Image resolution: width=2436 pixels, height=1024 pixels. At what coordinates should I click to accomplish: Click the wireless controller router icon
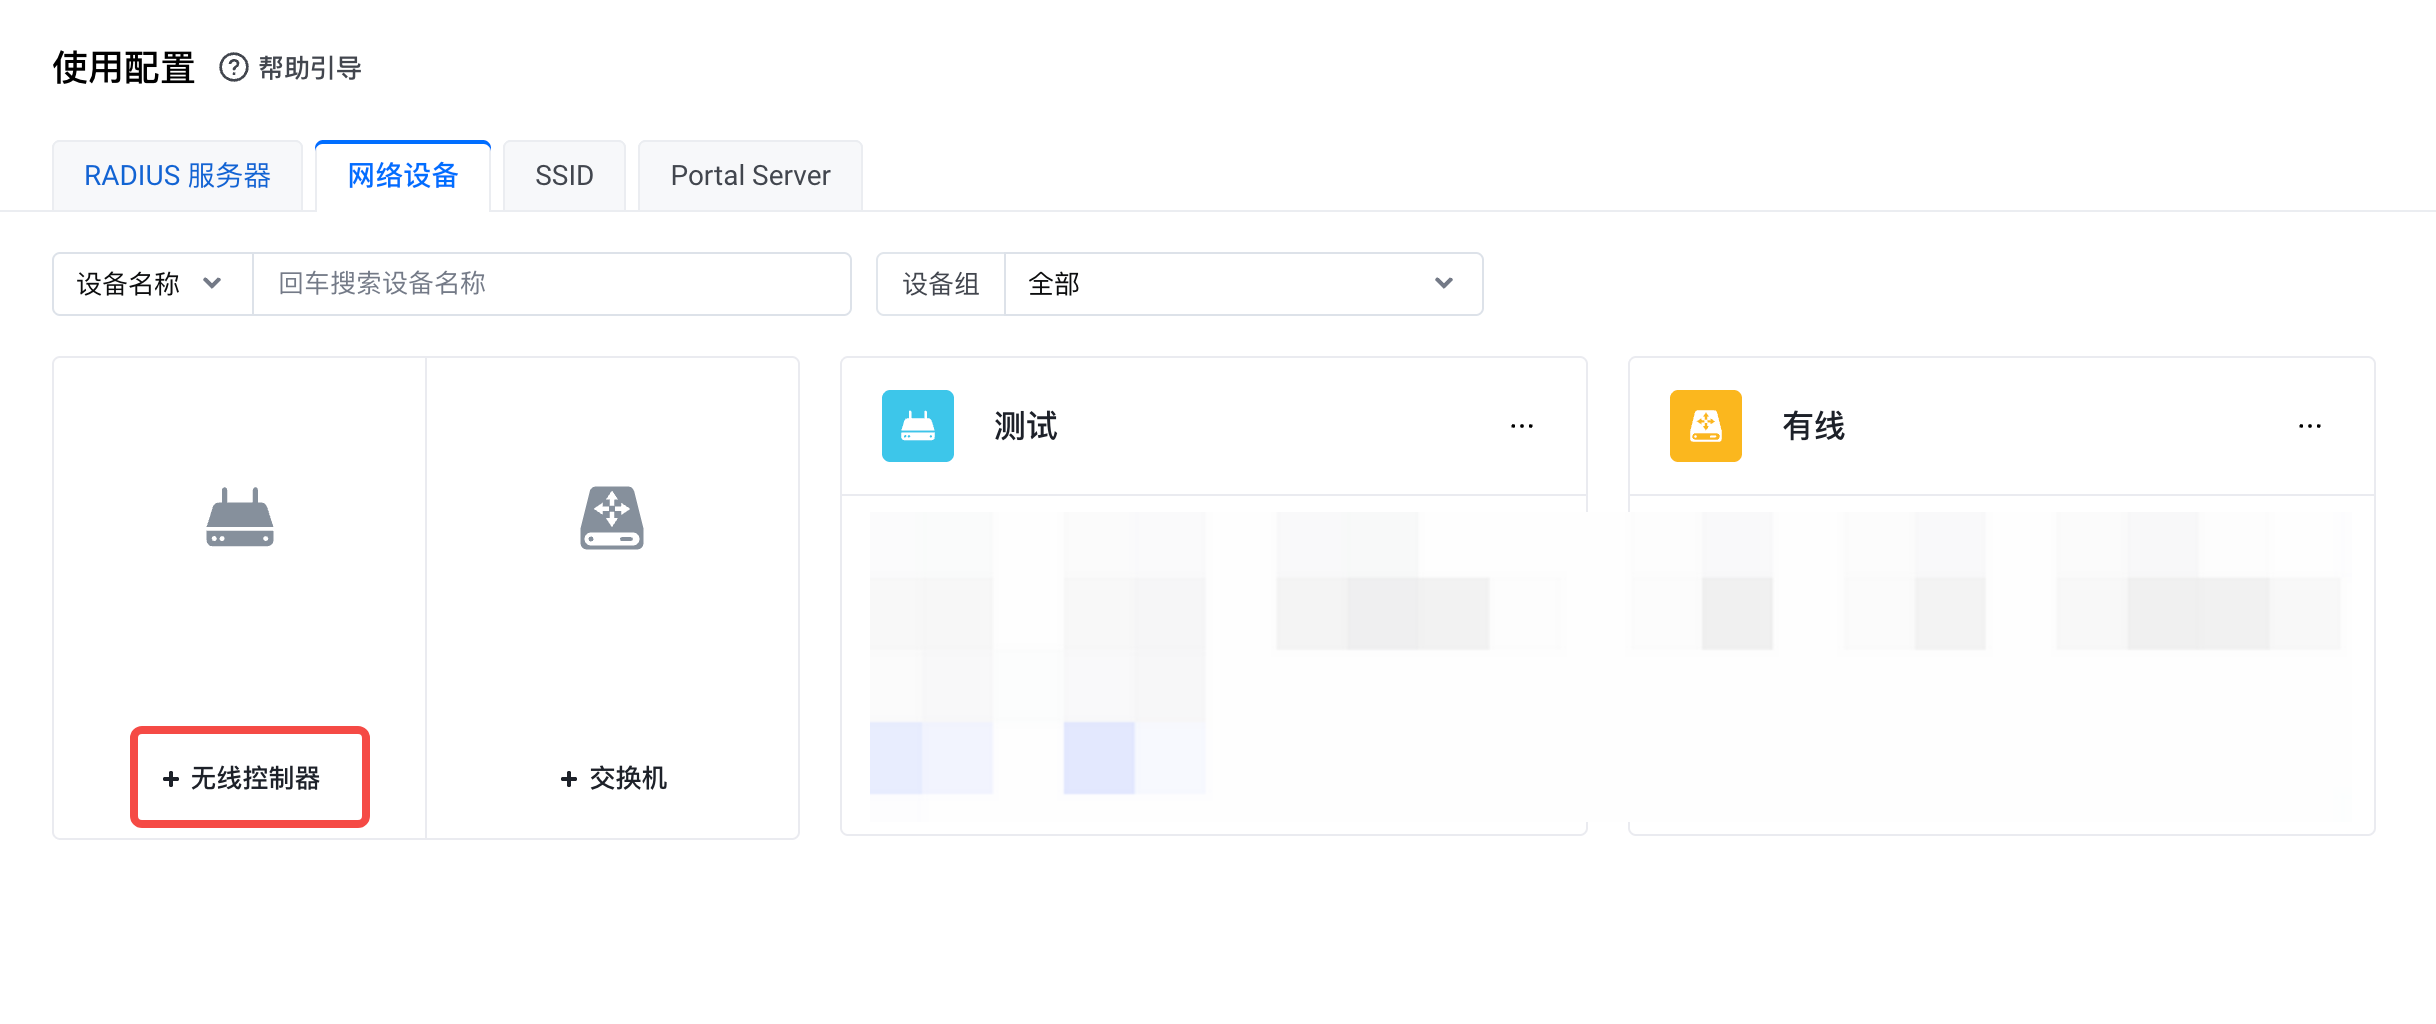[x=240, y=517]
